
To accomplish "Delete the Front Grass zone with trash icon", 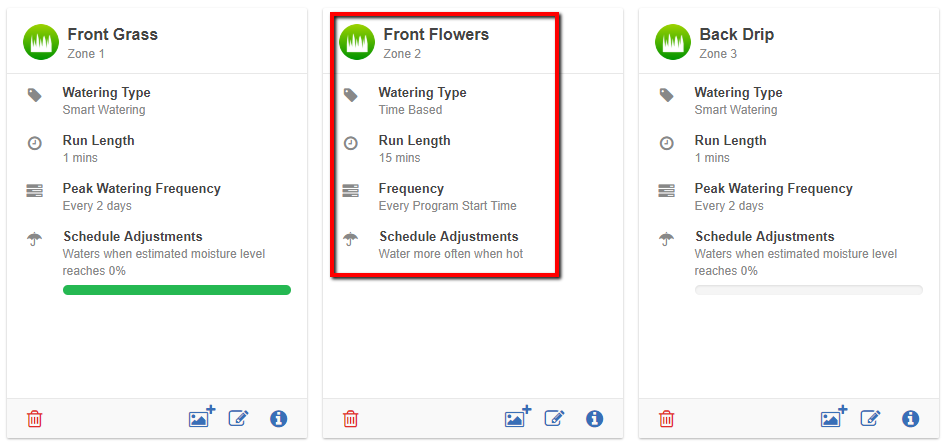I will tap(35, 418).
